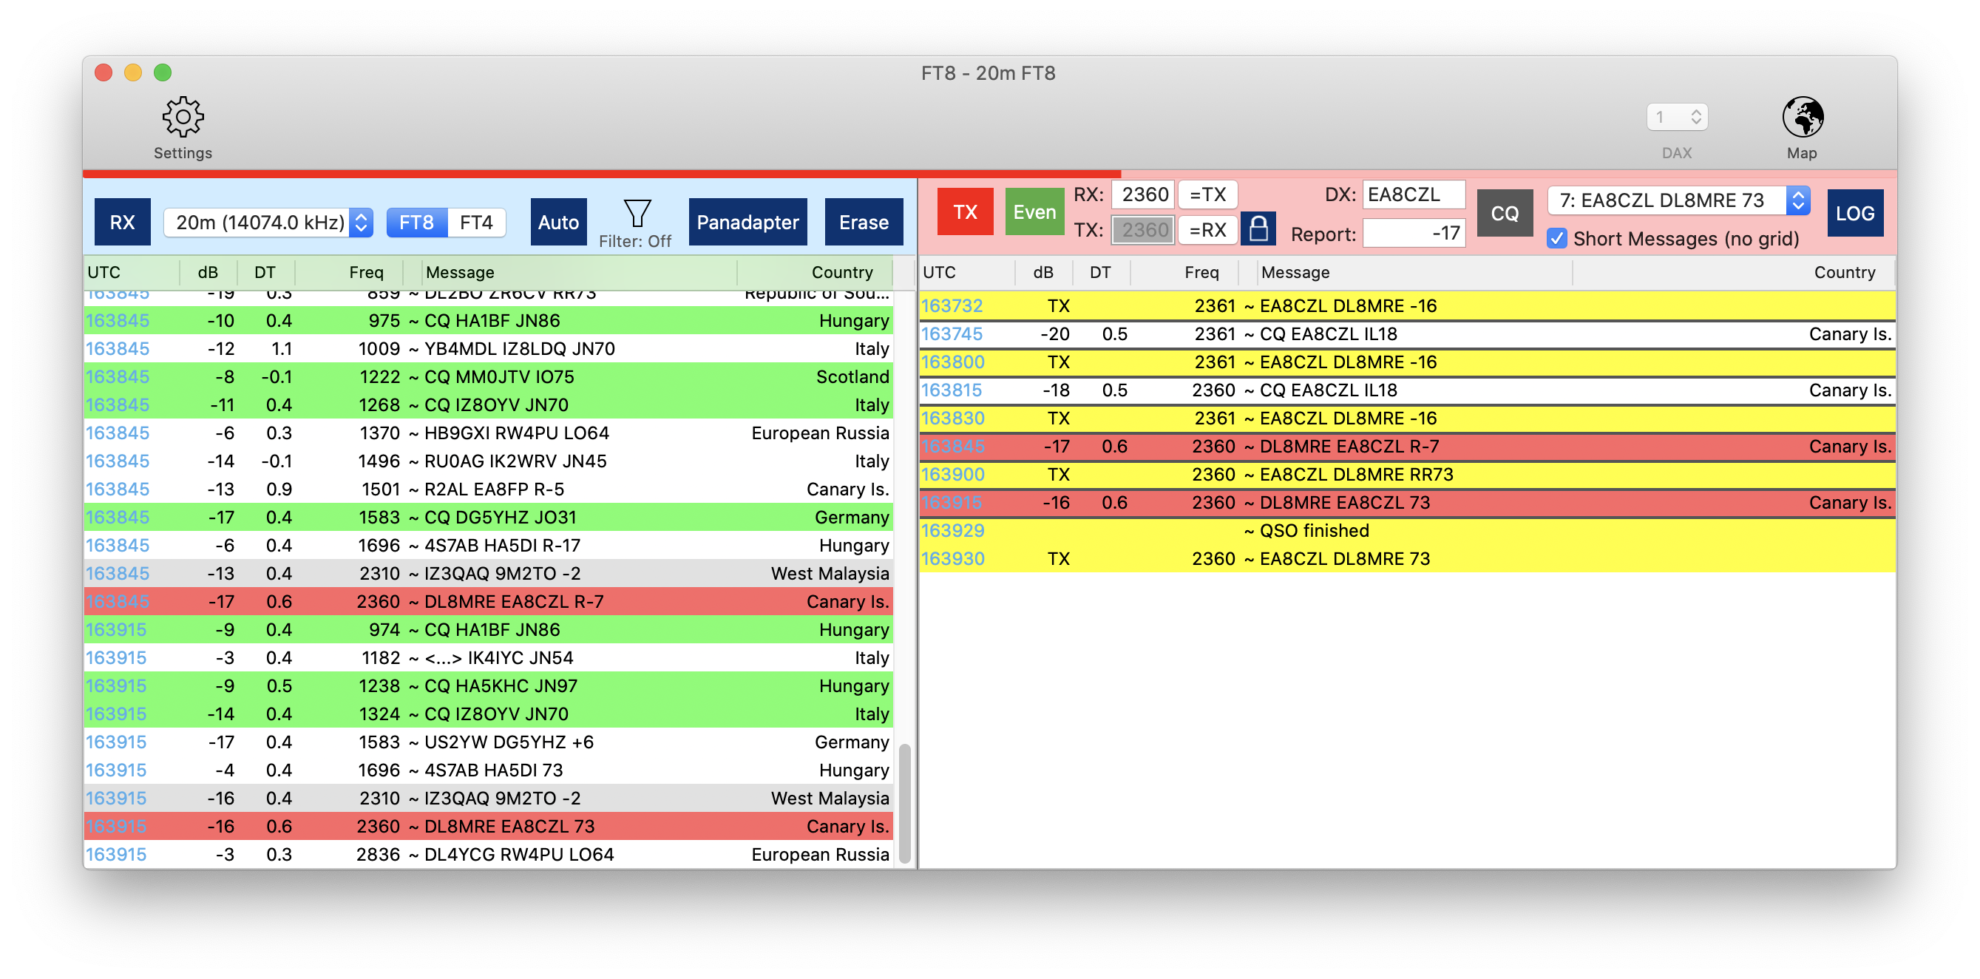Toggle the blue RX button
Screen dimensions: 1980x979
point(122,222)
